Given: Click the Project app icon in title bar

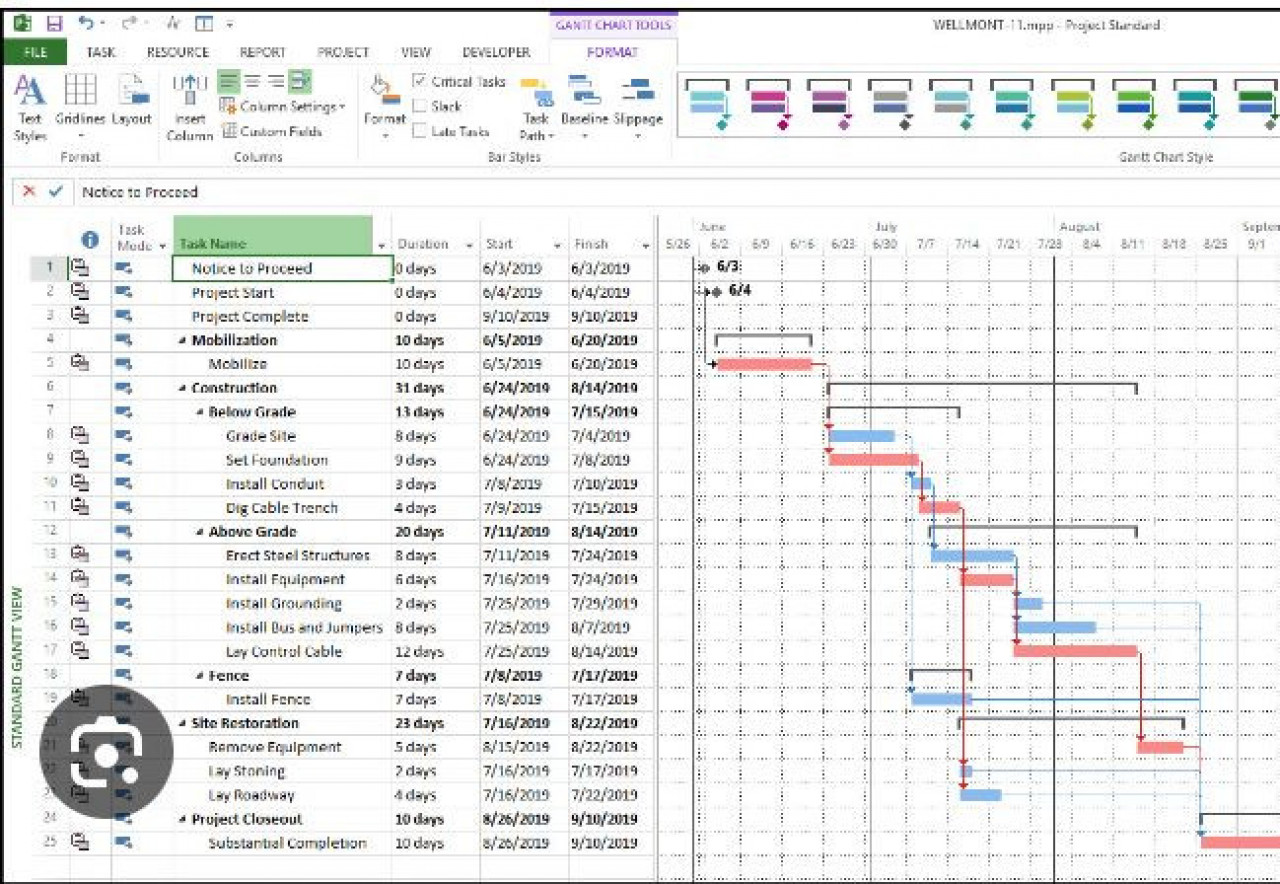Looking at the screenshot, I should 23,22.
